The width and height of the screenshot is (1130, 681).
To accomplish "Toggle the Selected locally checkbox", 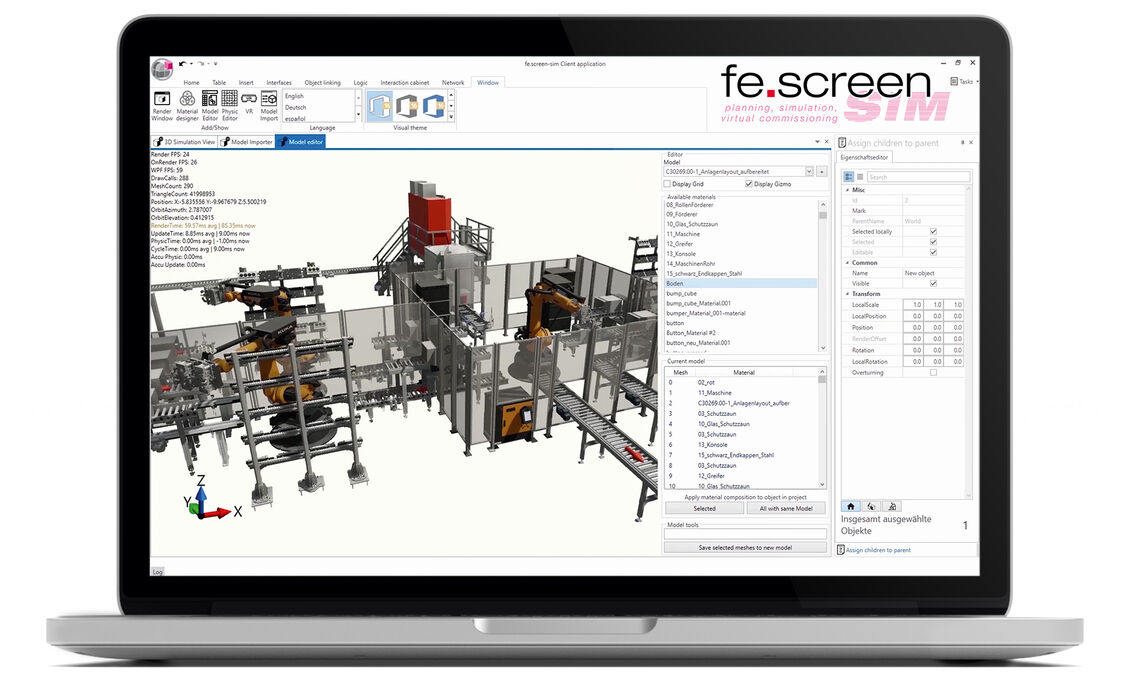I will coord(933,232).
